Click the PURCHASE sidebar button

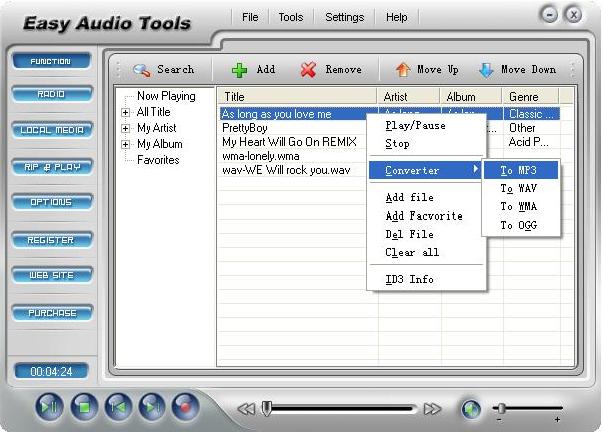52,313
